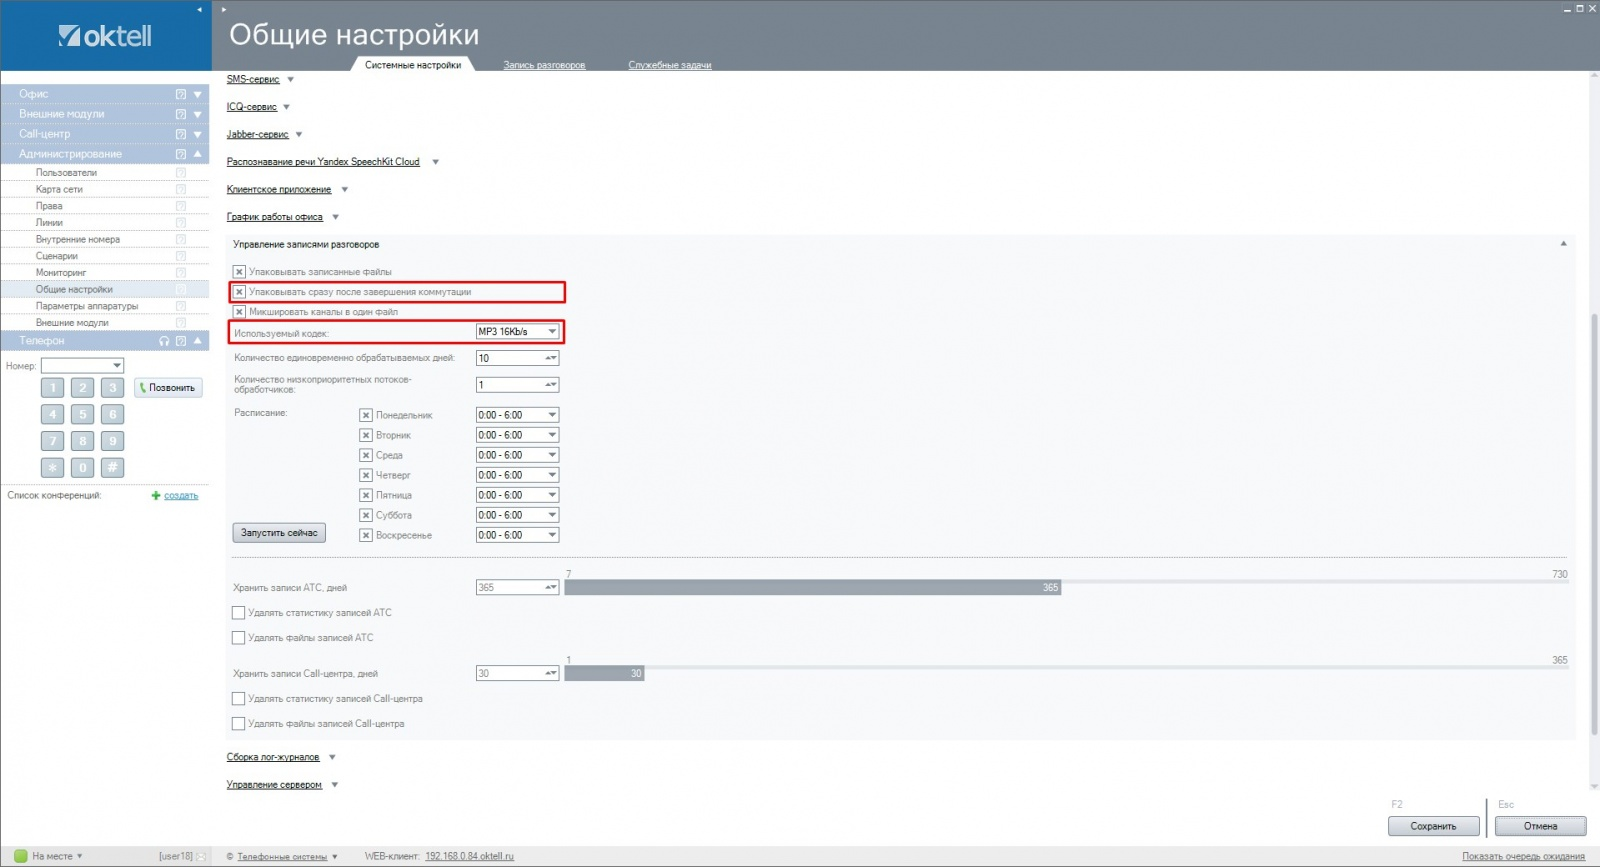Enable Удалять статистику записей АТС checkbox
Viewport: 1600px width, 867px height.
pyautogui.click(x=239, y=613)
